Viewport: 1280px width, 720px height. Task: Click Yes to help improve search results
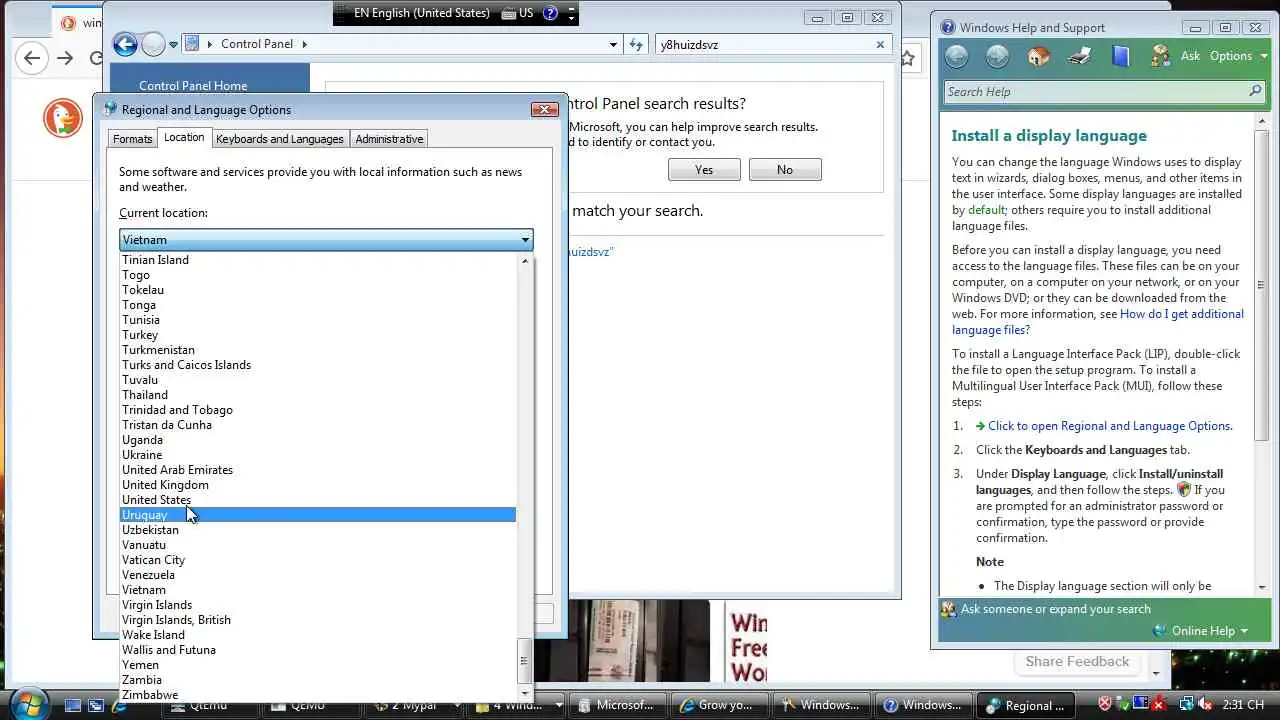tap(704, 170)
